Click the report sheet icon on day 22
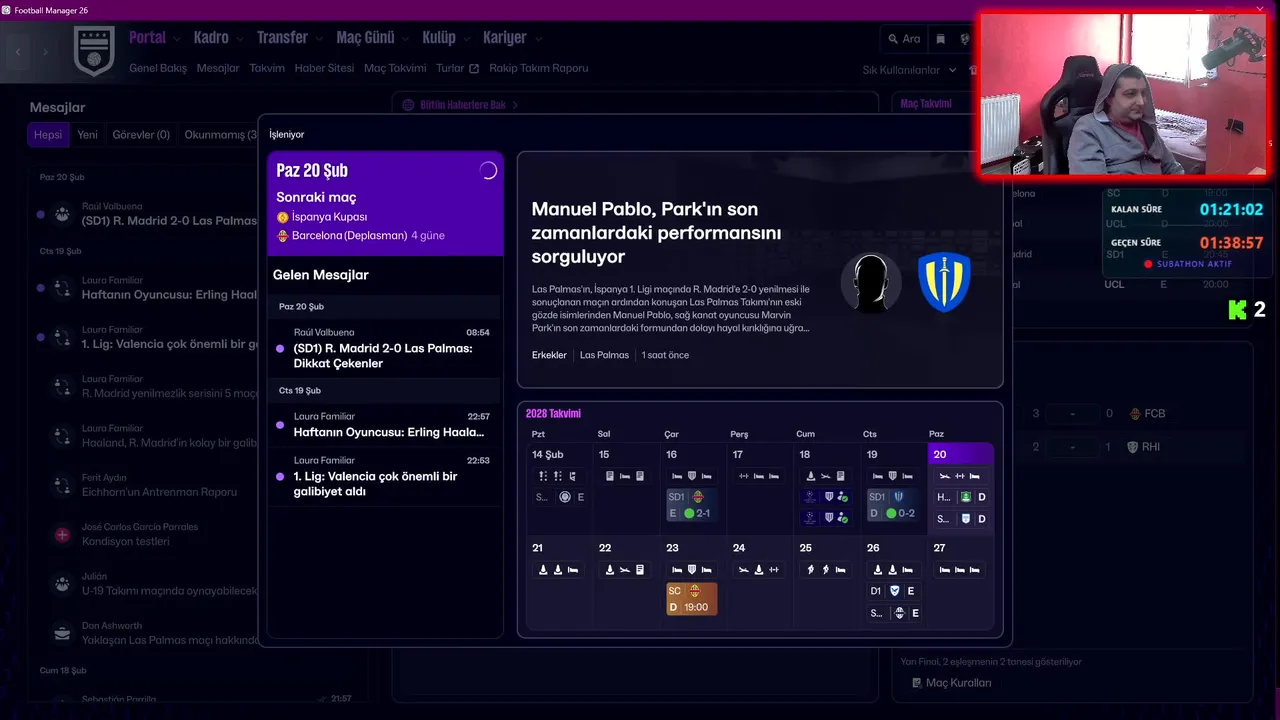The height and width of the screenshot is (720, 1280). (x=640, y=570)
